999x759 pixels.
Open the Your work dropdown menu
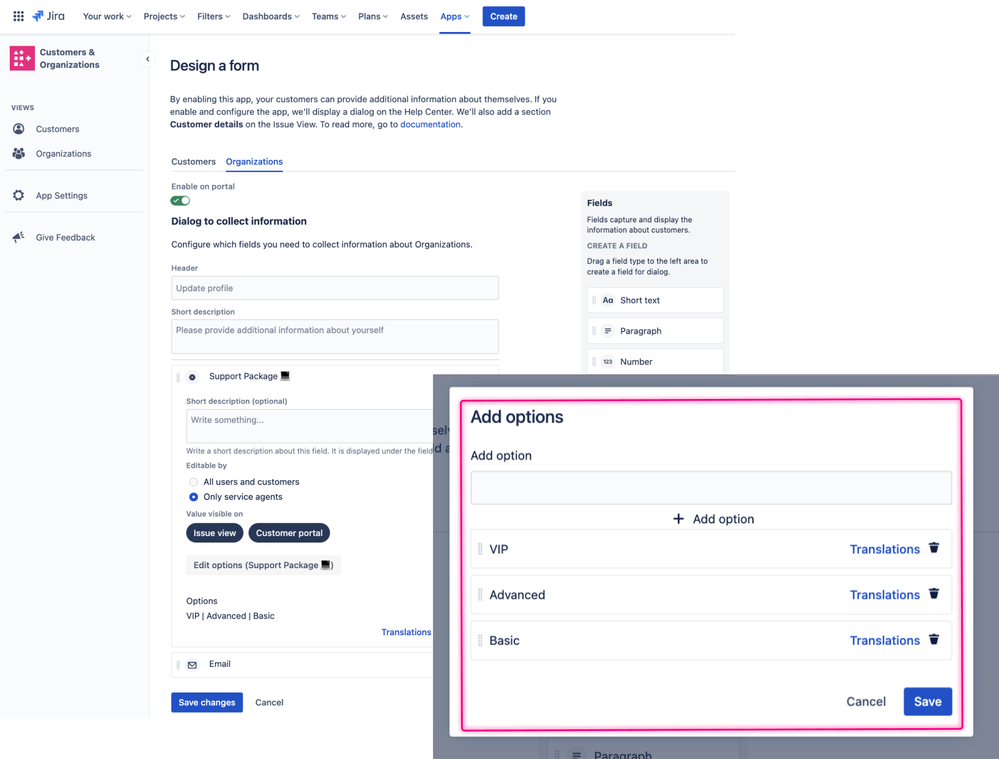(107, 17)
